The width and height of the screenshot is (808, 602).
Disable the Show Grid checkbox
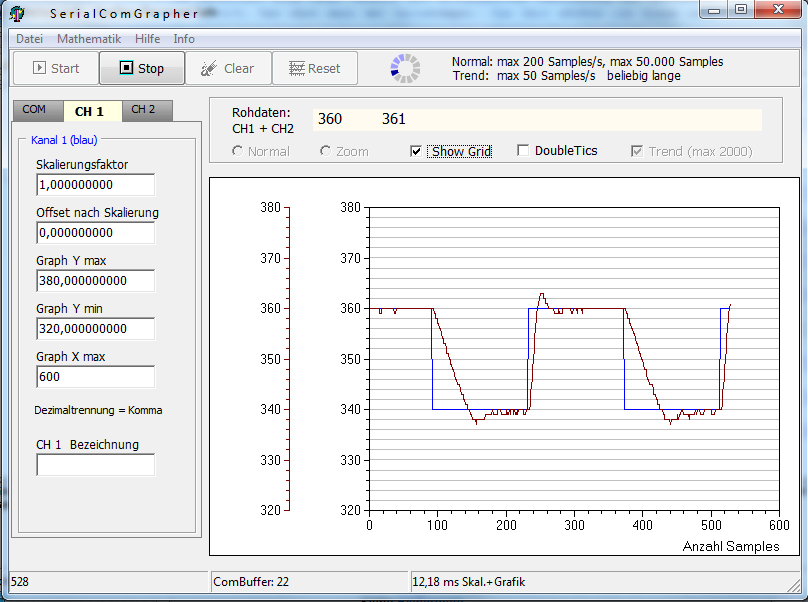pos(417,151)
